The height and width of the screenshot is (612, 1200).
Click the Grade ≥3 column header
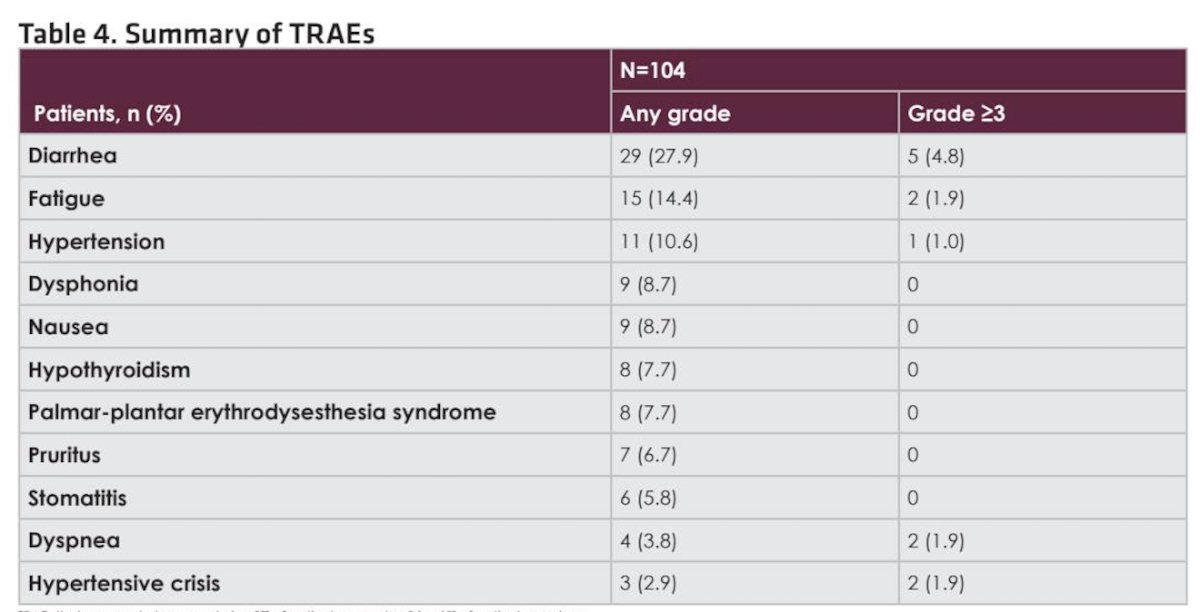pyautogui.click(x=956, y=114)
